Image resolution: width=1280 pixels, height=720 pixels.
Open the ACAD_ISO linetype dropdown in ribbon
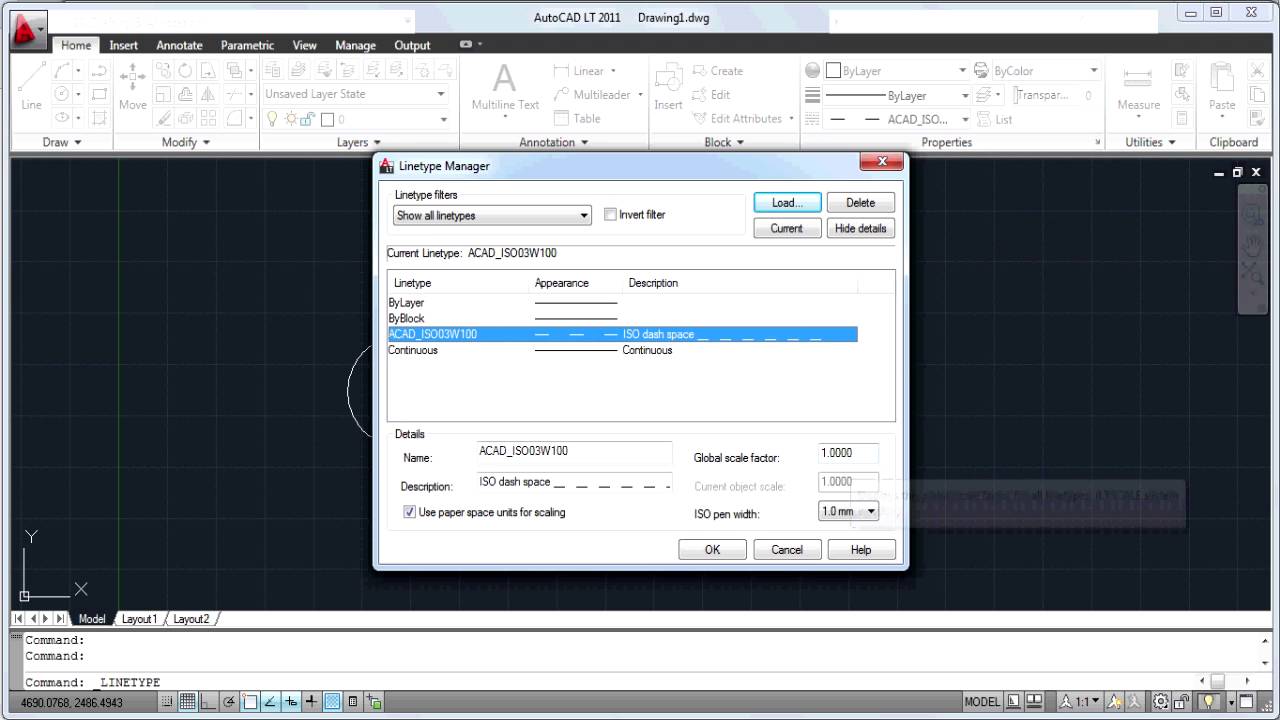pos(899,119)
